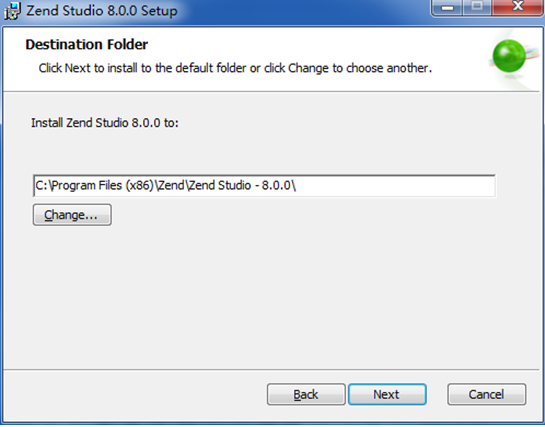This screenshot has width=545, height=427.
Task: Click the grayed-out maximize button
Action: [x=477, y=7]
